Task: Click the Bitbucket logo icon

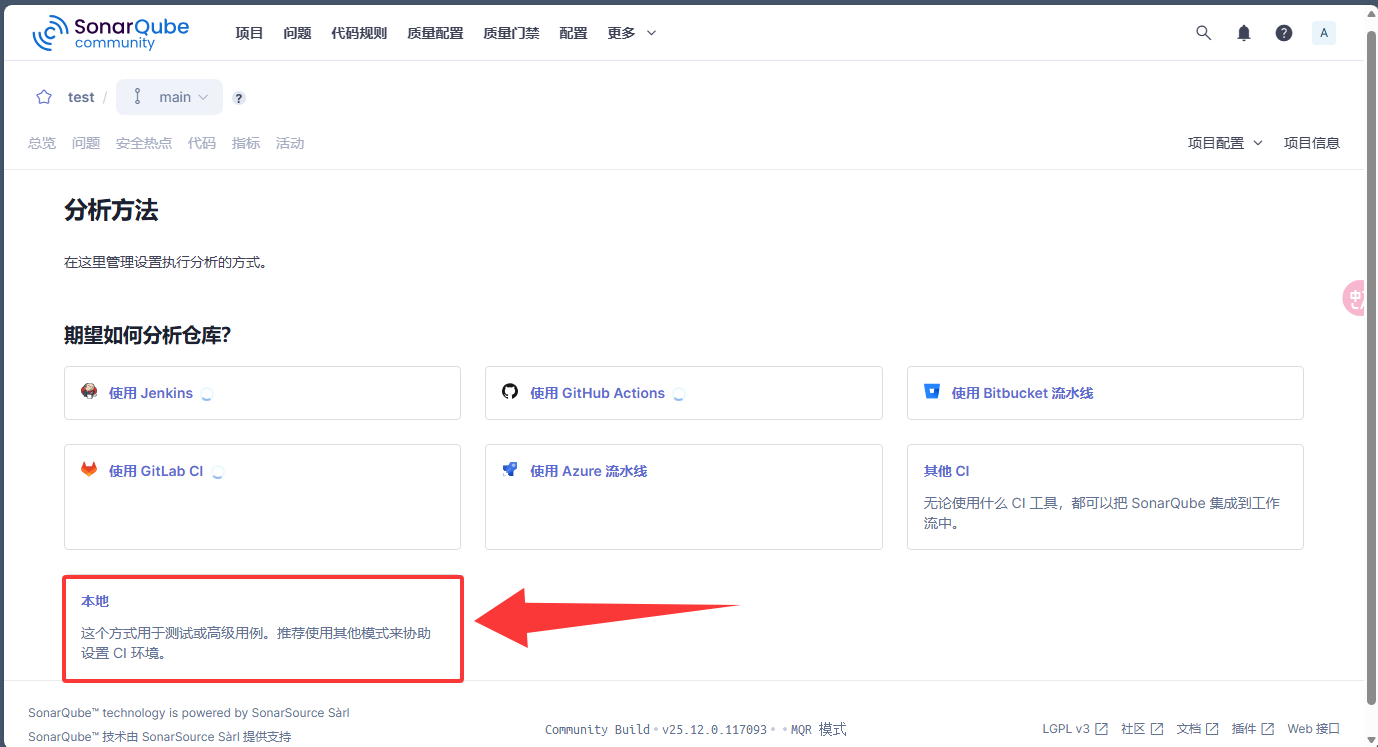Action: coord(932,391)
